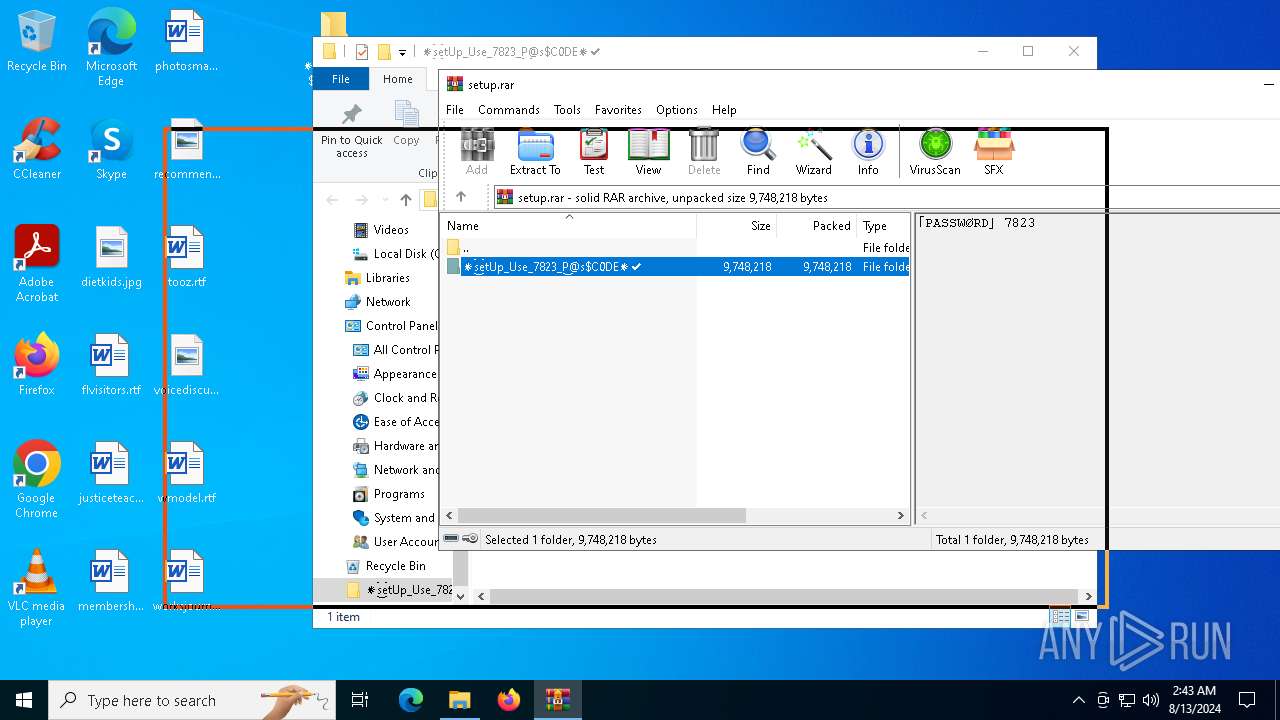
Task: Select Libraries in Explorer tree
Action: 388,278
